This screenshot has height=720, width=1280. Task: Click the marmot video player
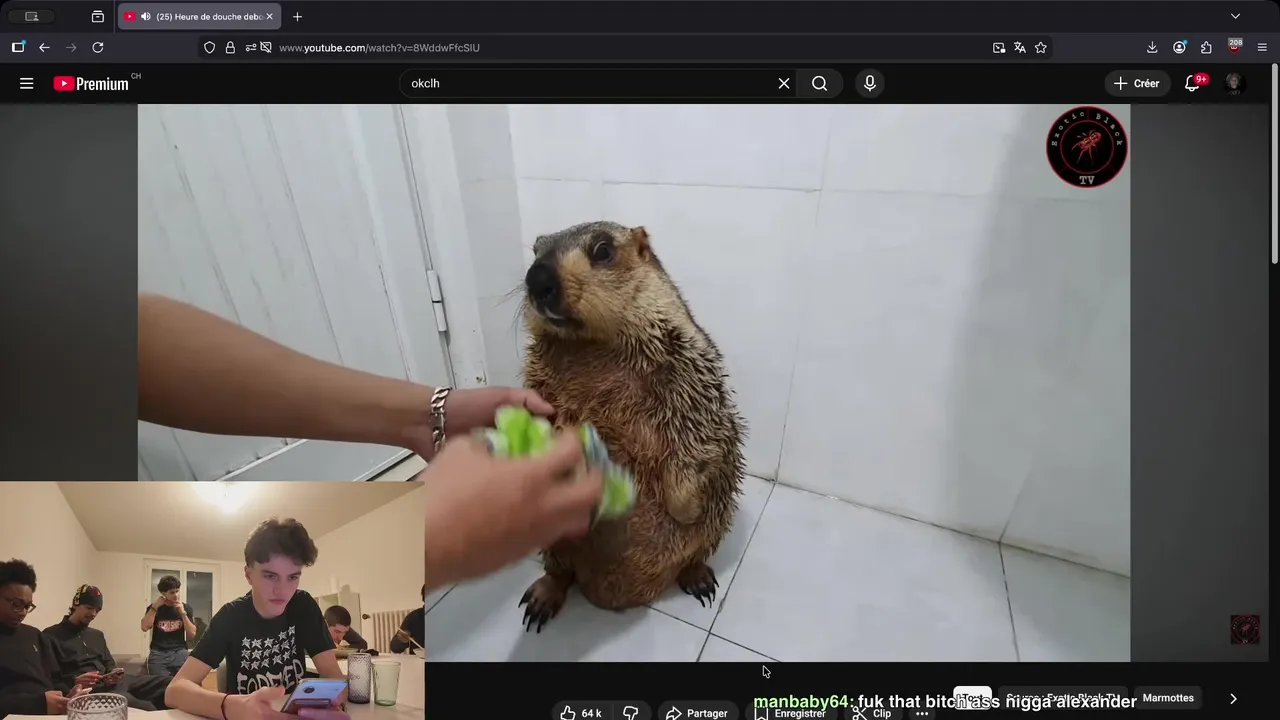pos(634,382)
